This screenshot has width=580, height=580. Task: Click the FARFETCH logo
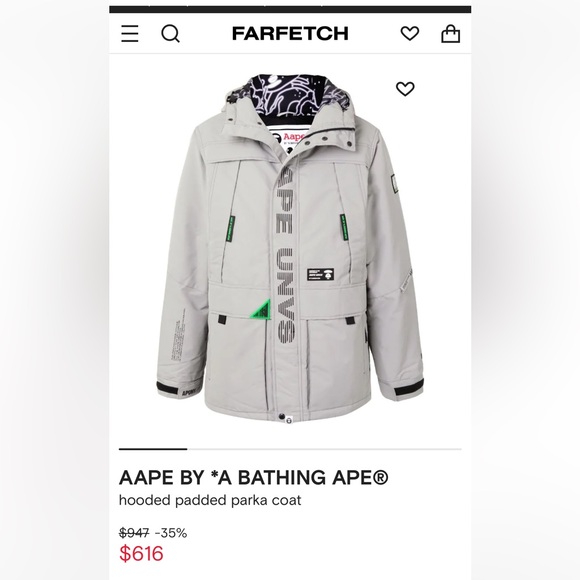click(x=290, y=34)
